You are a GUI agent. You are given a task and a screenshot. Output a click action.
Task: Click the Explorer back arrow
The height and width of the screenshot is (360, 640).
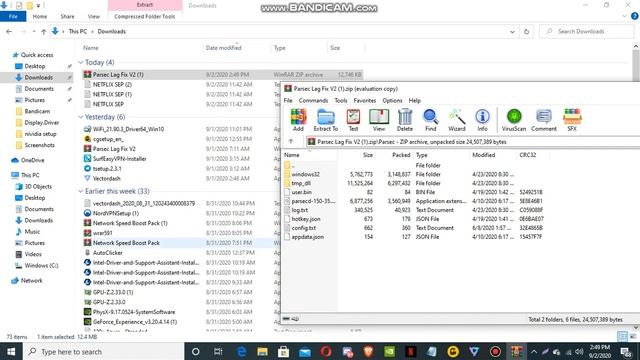click(x=9, y=31)
